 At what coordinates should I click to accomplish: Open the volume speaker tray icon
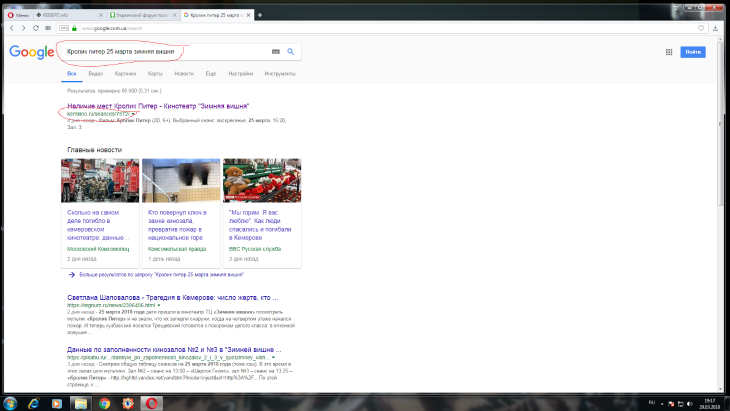pyautogui.click(x=689, y=404)
